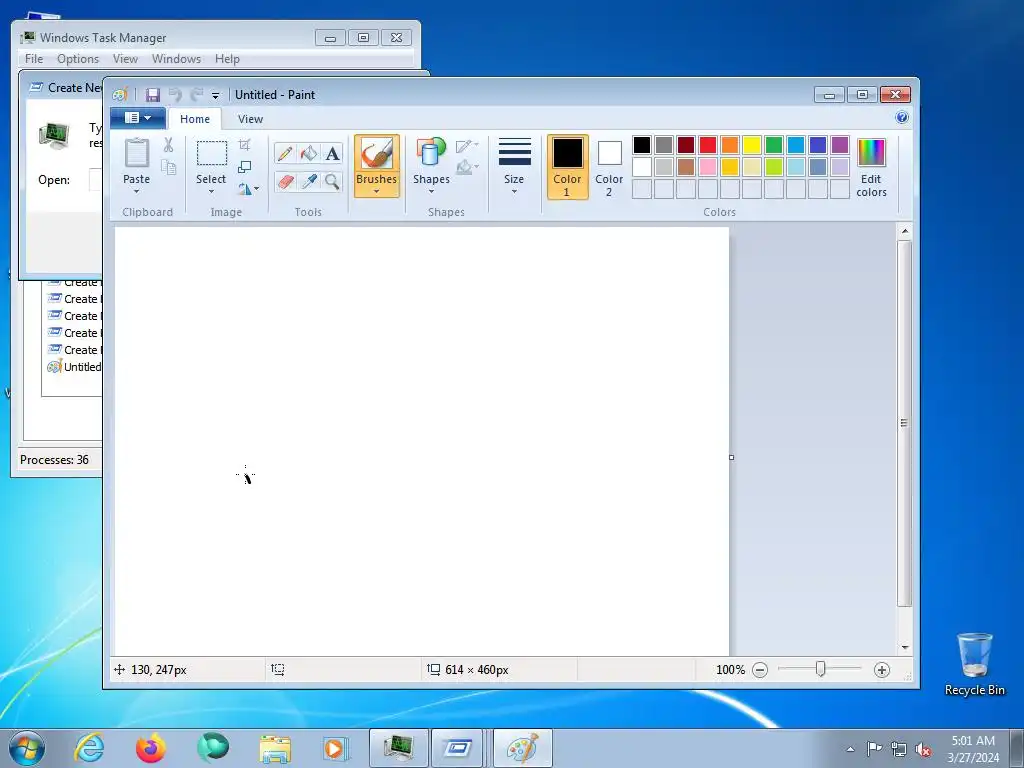
Task: Select the Pencil tool in Paint
Action: (x=285, y=153)
